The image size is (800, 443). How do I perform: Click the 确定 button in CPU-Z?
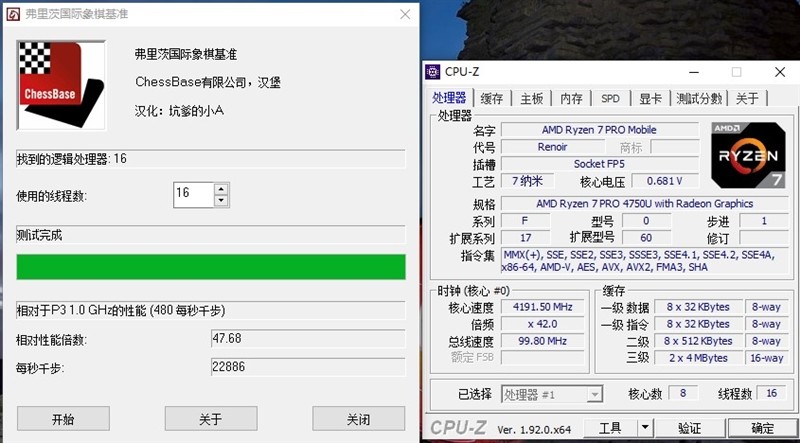[x=763, y=428]
